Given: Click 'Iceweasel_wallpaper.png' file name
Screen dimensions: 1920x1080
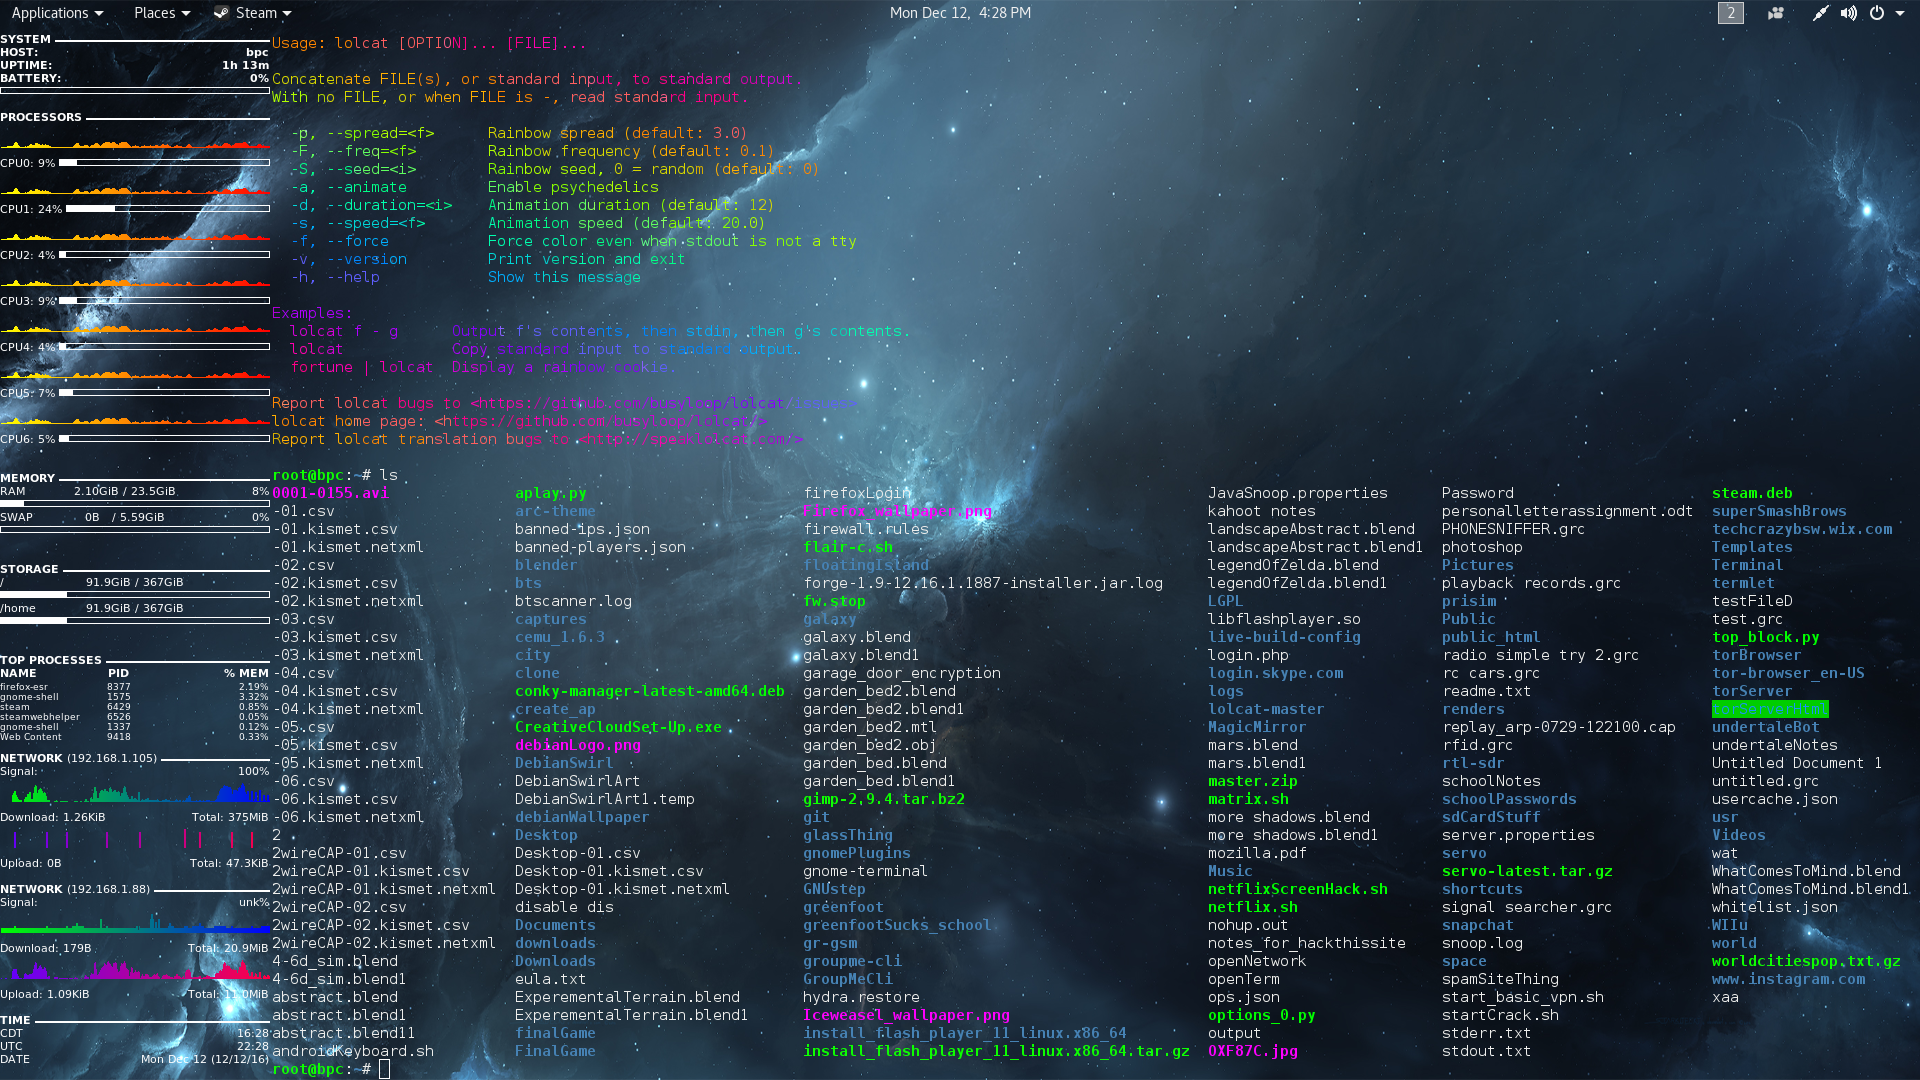Looking at the screenshot, I should (907, 1015).
